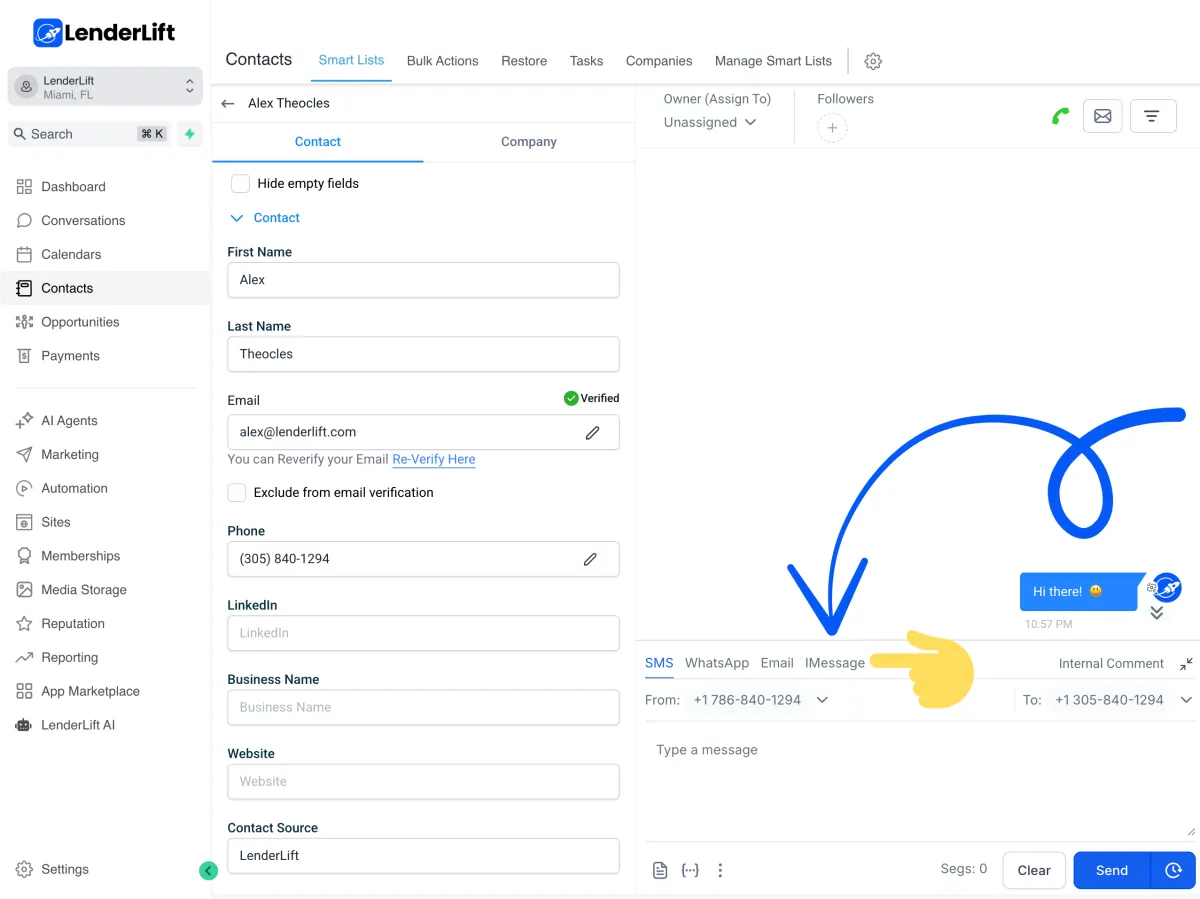Click the Website input field
1200x899 pixels.
pyautogui.click(x=423, y=781)
